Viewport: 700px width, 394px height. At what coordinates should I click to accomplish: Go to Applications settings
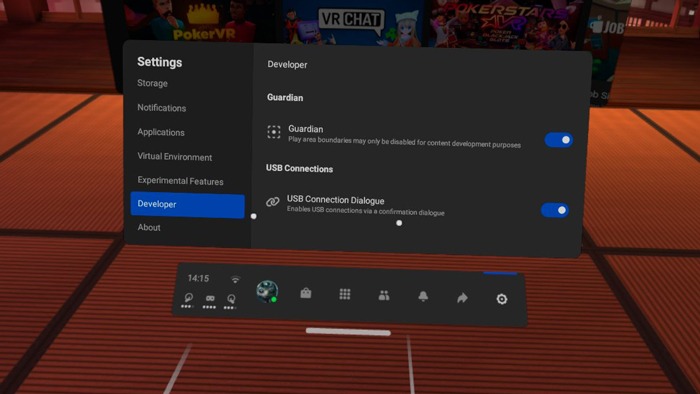161,133
